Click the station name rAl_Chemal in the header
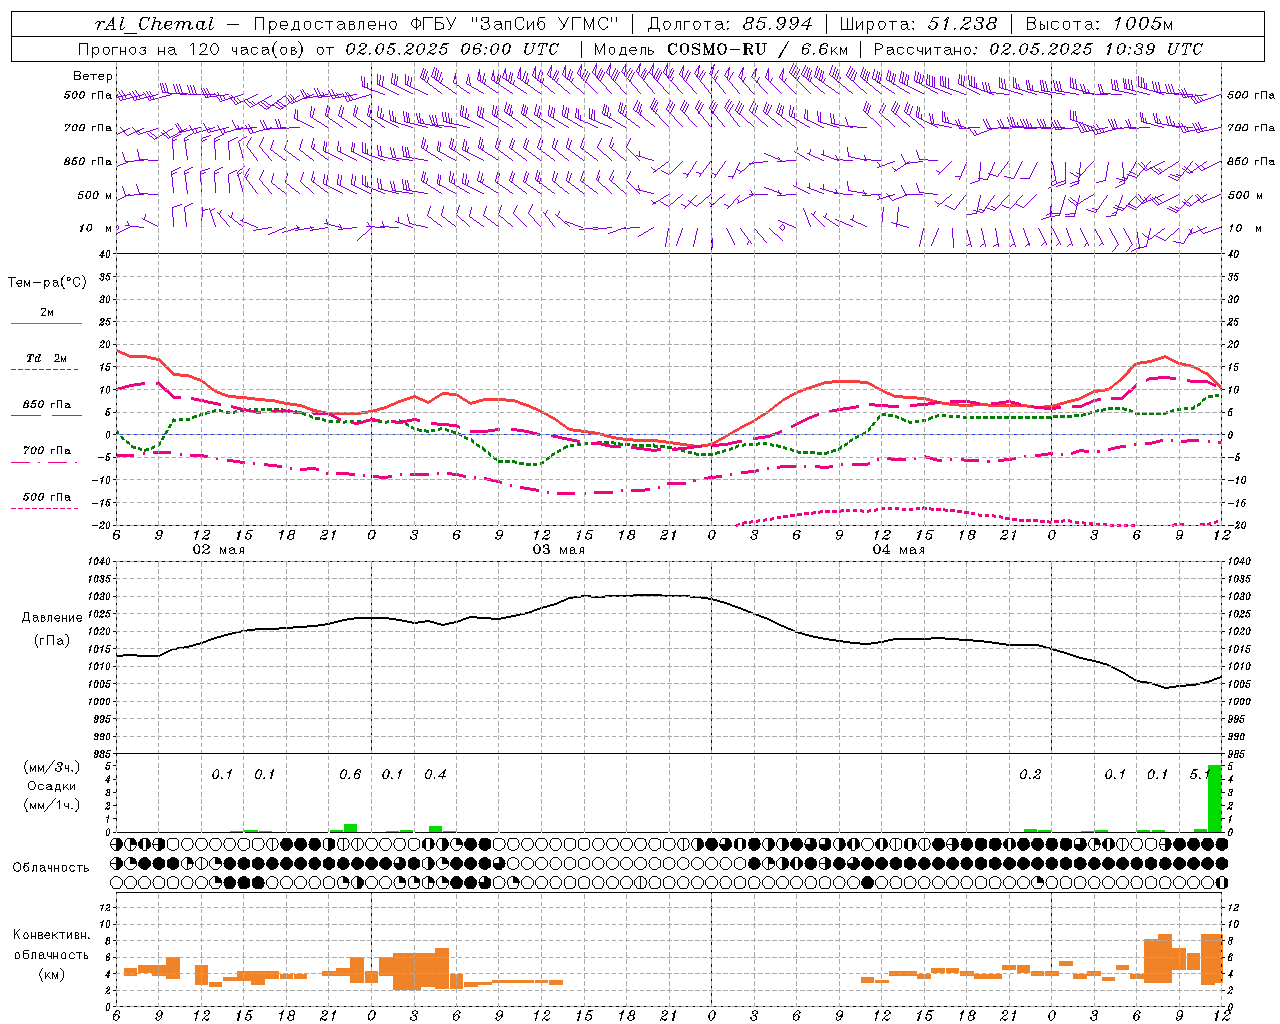The image size is (1280, 1024). (155, 24)
